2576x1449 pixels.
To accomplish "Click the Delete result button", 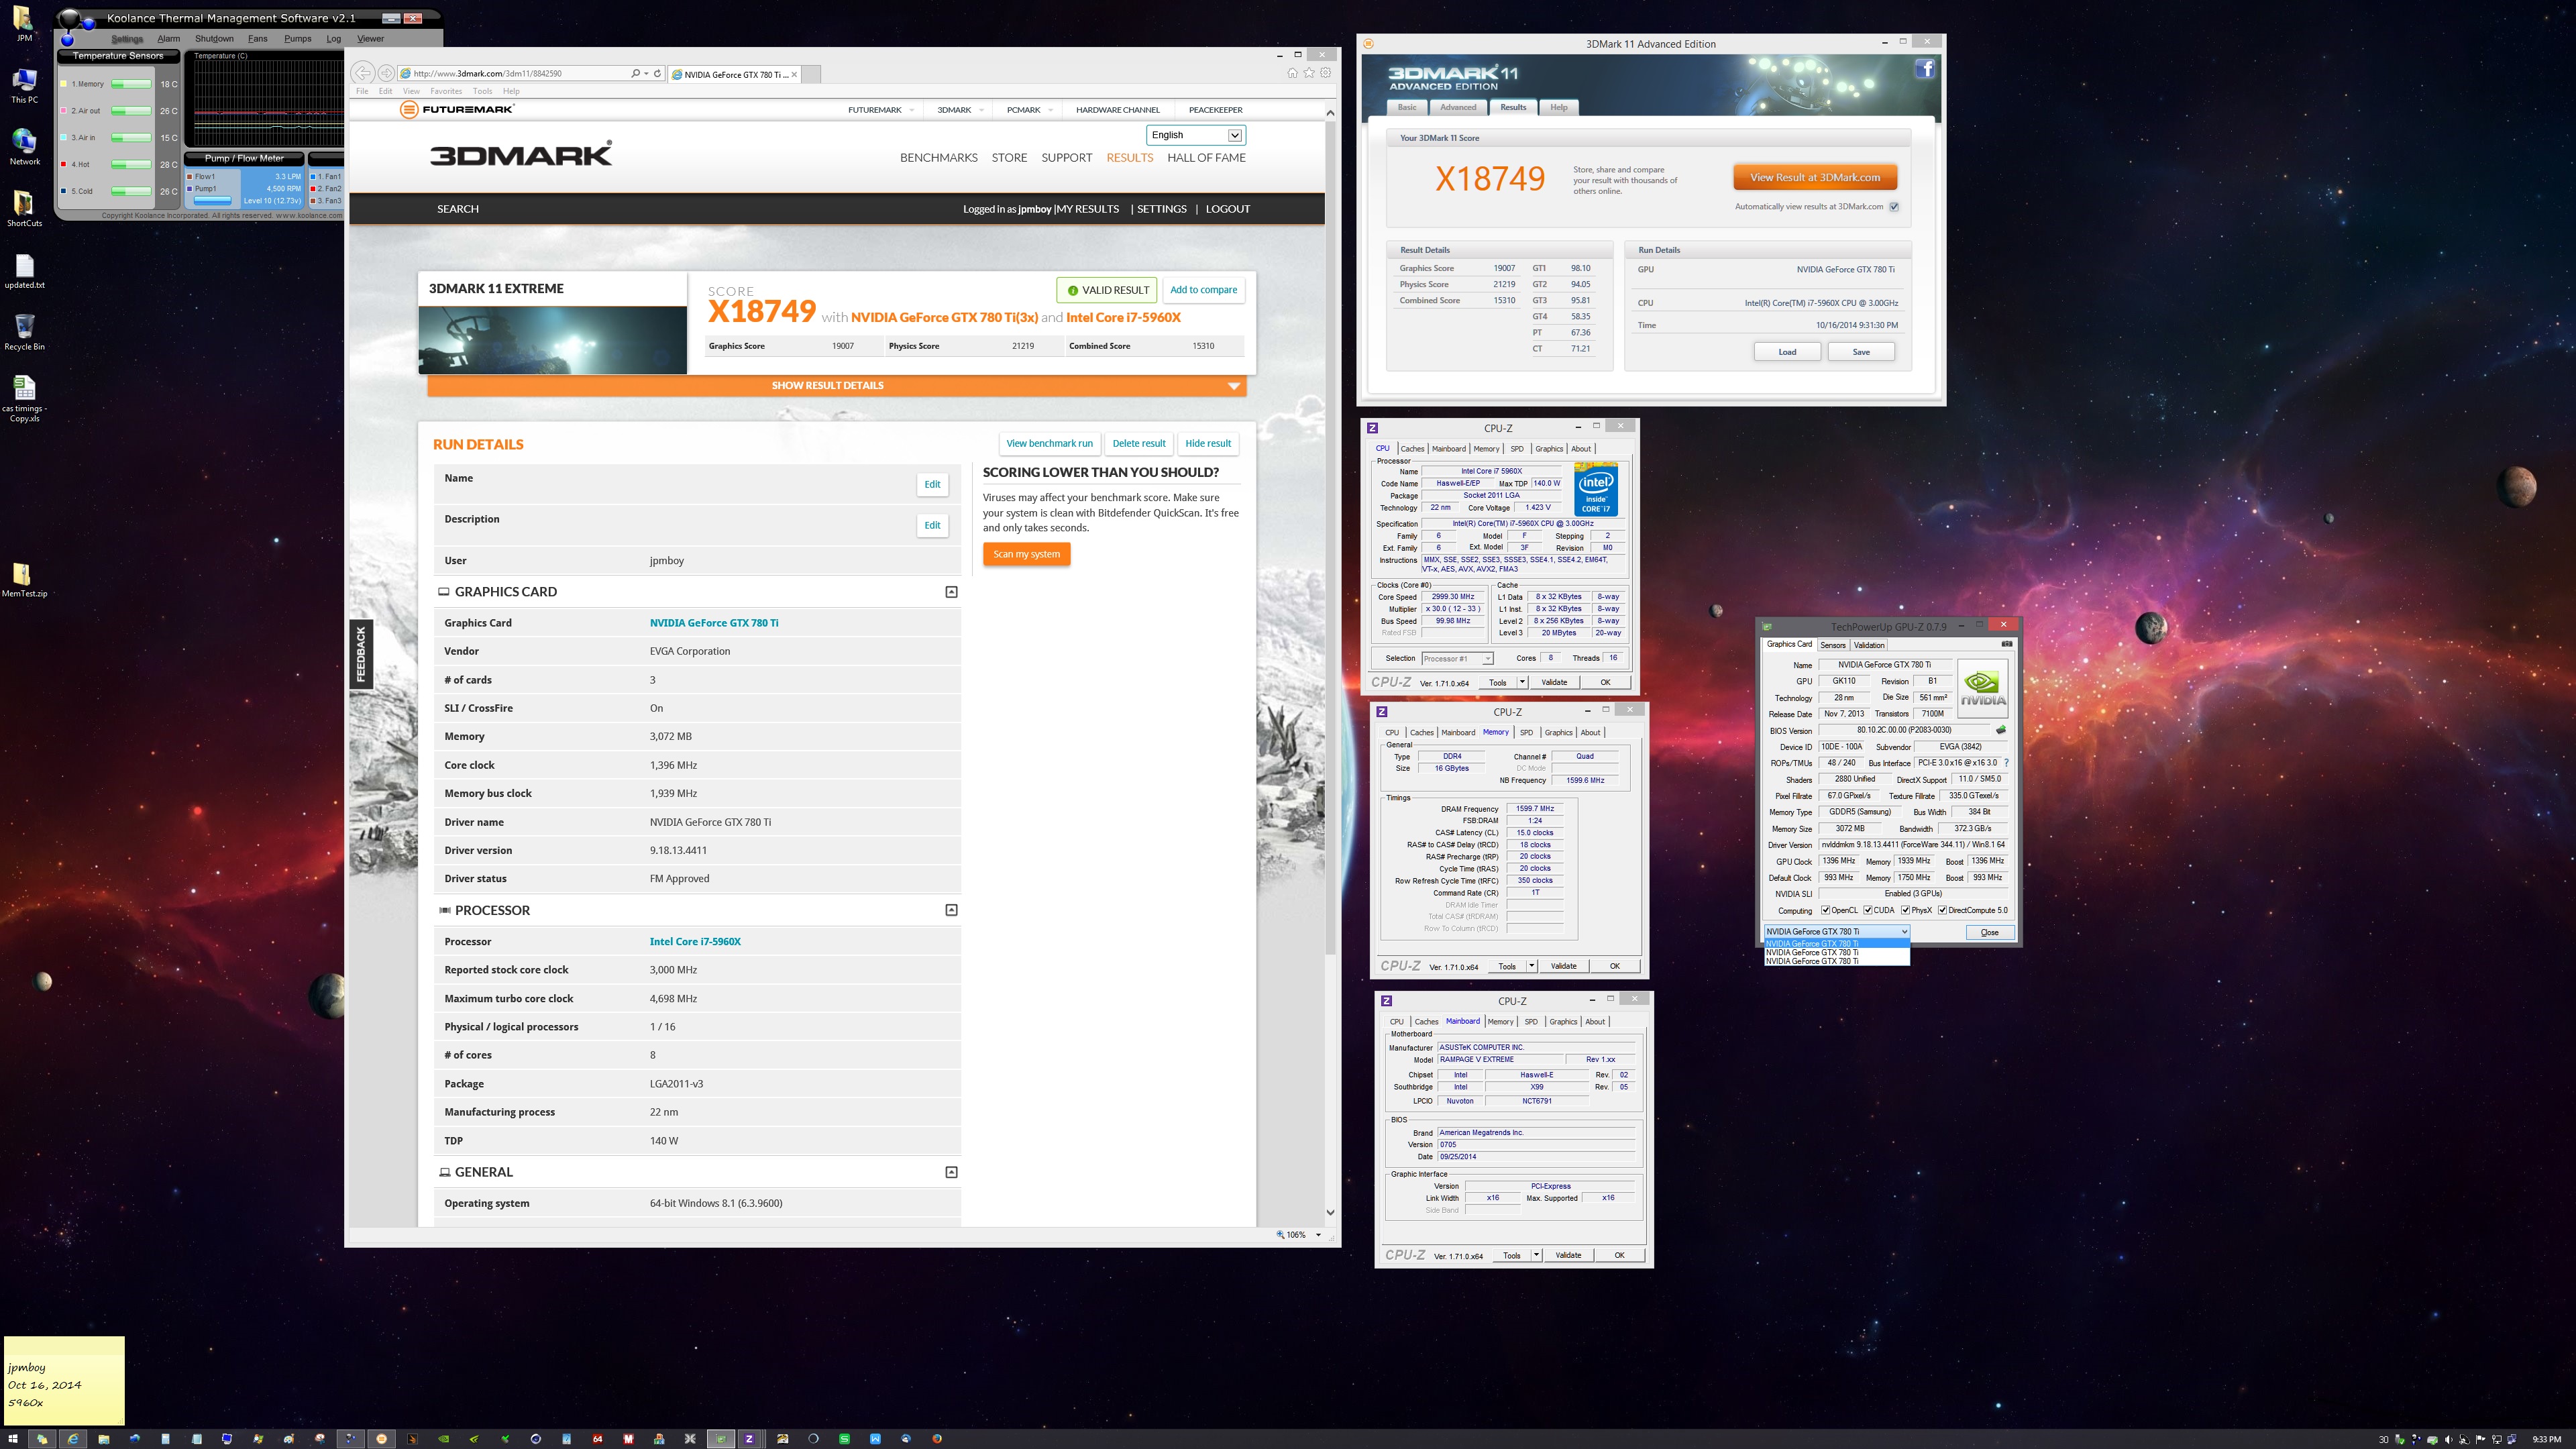I will coord(1139,443).
